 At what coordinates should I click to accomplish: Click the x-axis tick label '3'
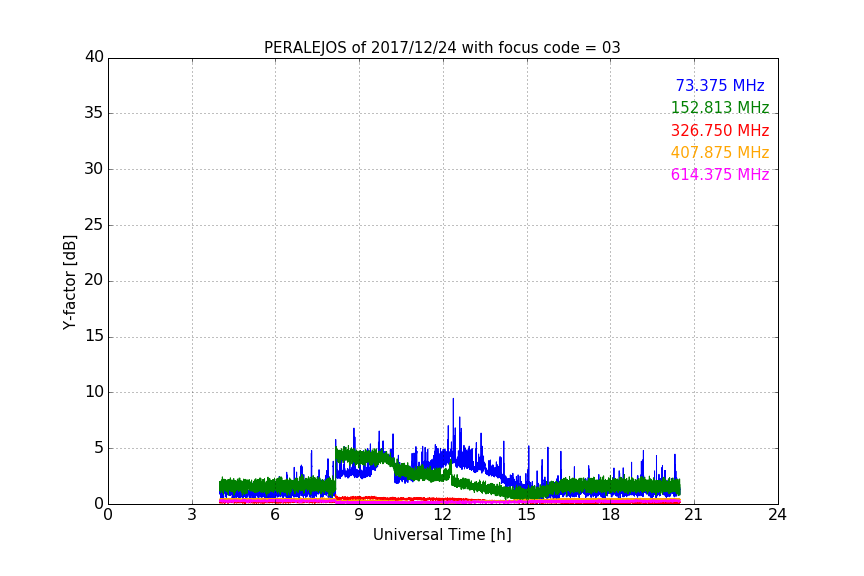click(x=192, y=515)
